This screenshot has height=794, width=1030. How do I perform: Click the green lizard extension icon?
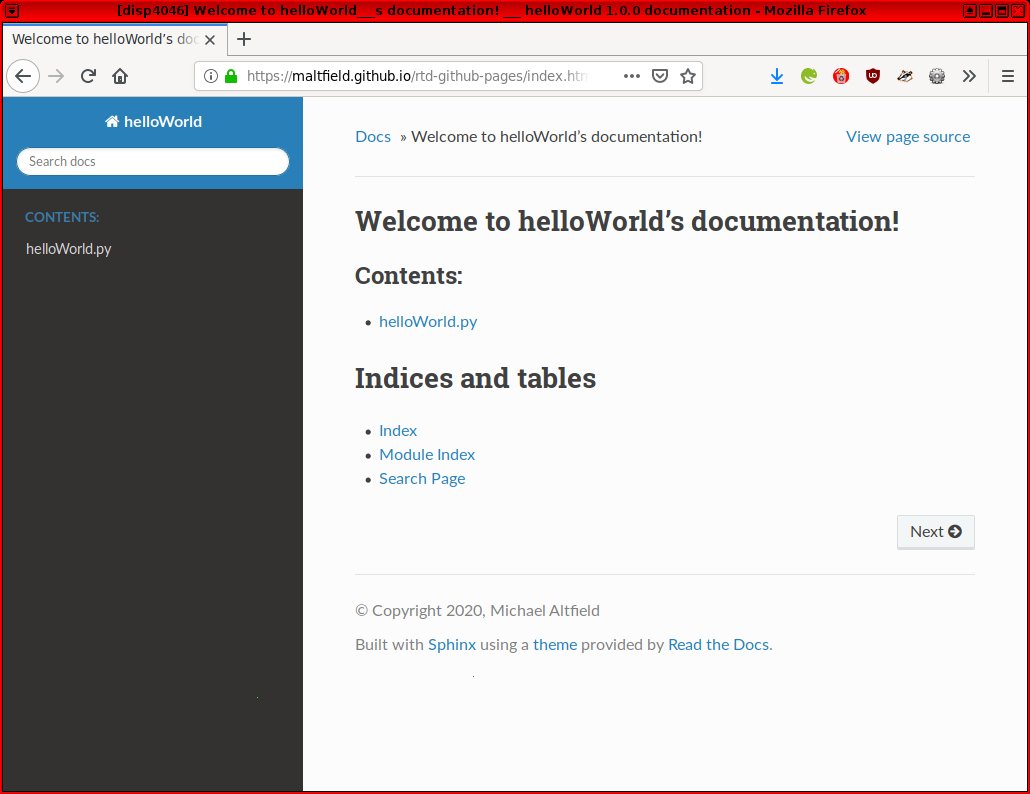pos(809,76)
